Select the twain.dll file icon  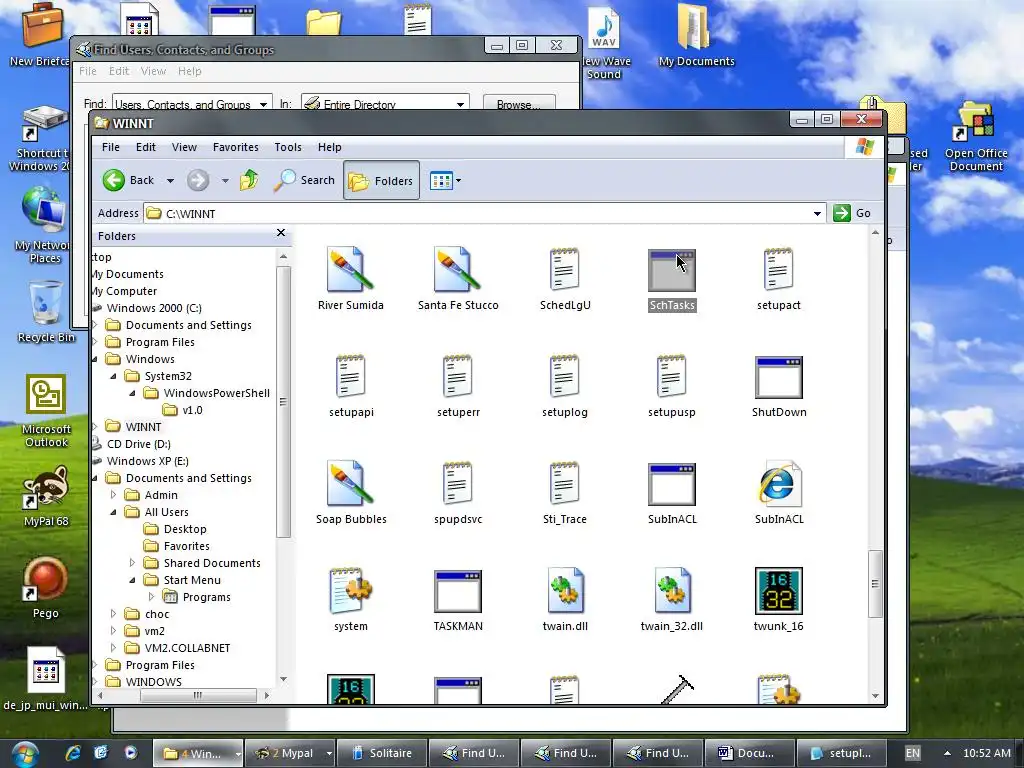pyautogui.click(x=565, y=591)
